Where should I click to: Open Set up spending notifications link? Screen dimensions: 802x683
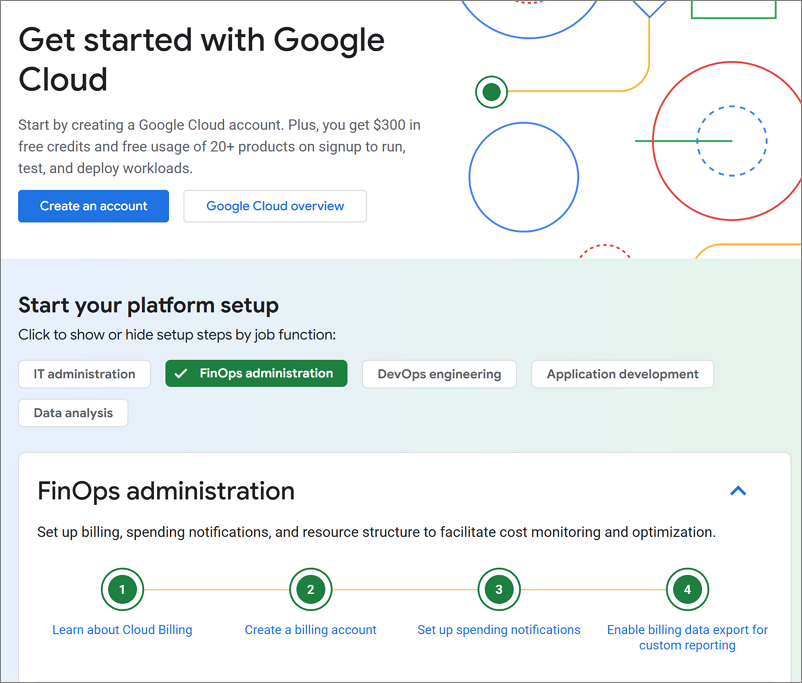pyautogui.click(x=499, y=630)
